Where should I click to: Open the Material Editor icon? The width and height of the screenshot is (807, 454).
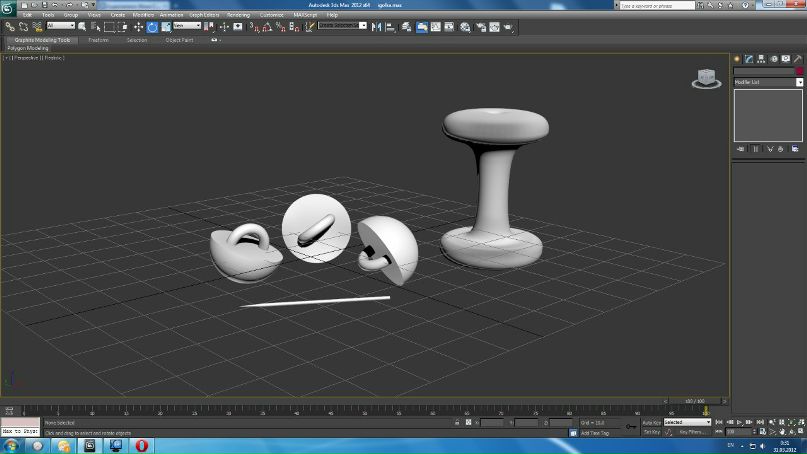(x=465, y=27)
